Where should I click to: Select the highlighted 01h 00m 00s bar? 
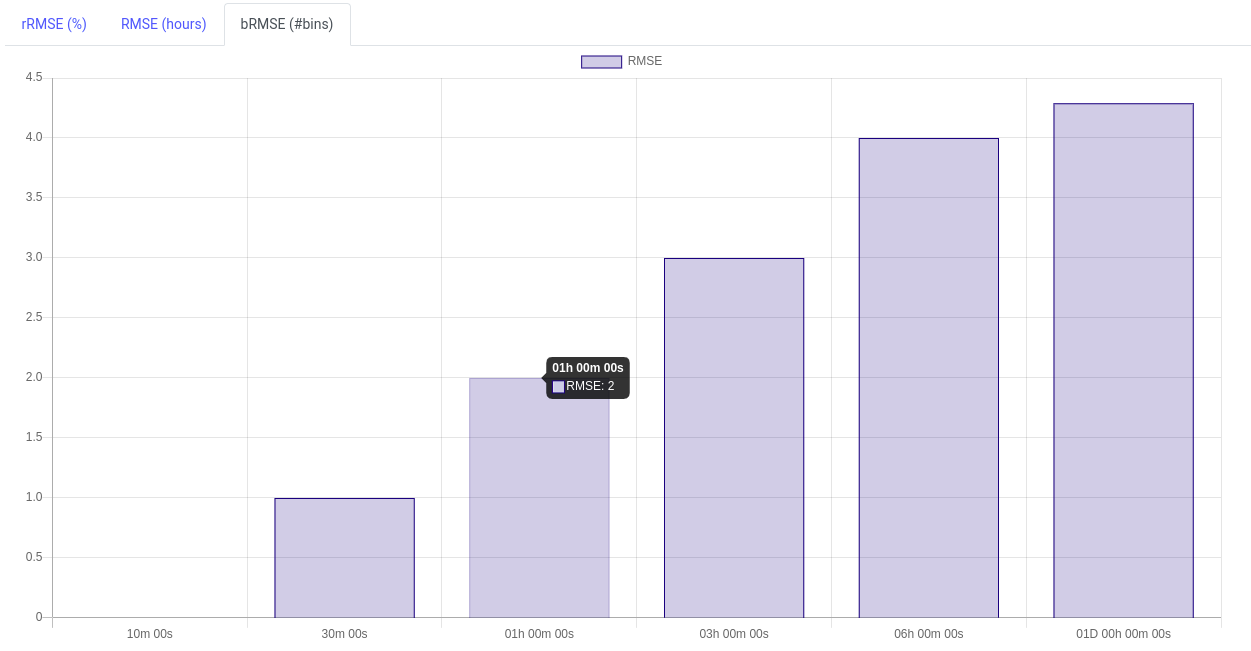point(539,500)
